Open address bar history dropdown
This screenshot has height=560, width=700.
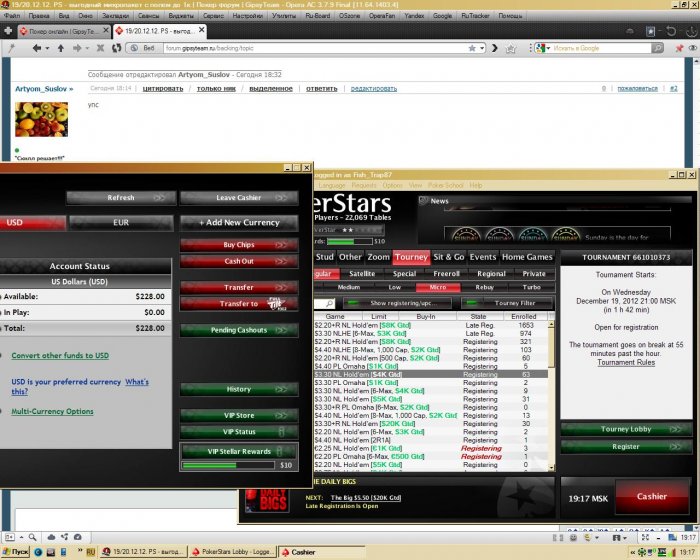pyautogui.click(x=482, y=48)
